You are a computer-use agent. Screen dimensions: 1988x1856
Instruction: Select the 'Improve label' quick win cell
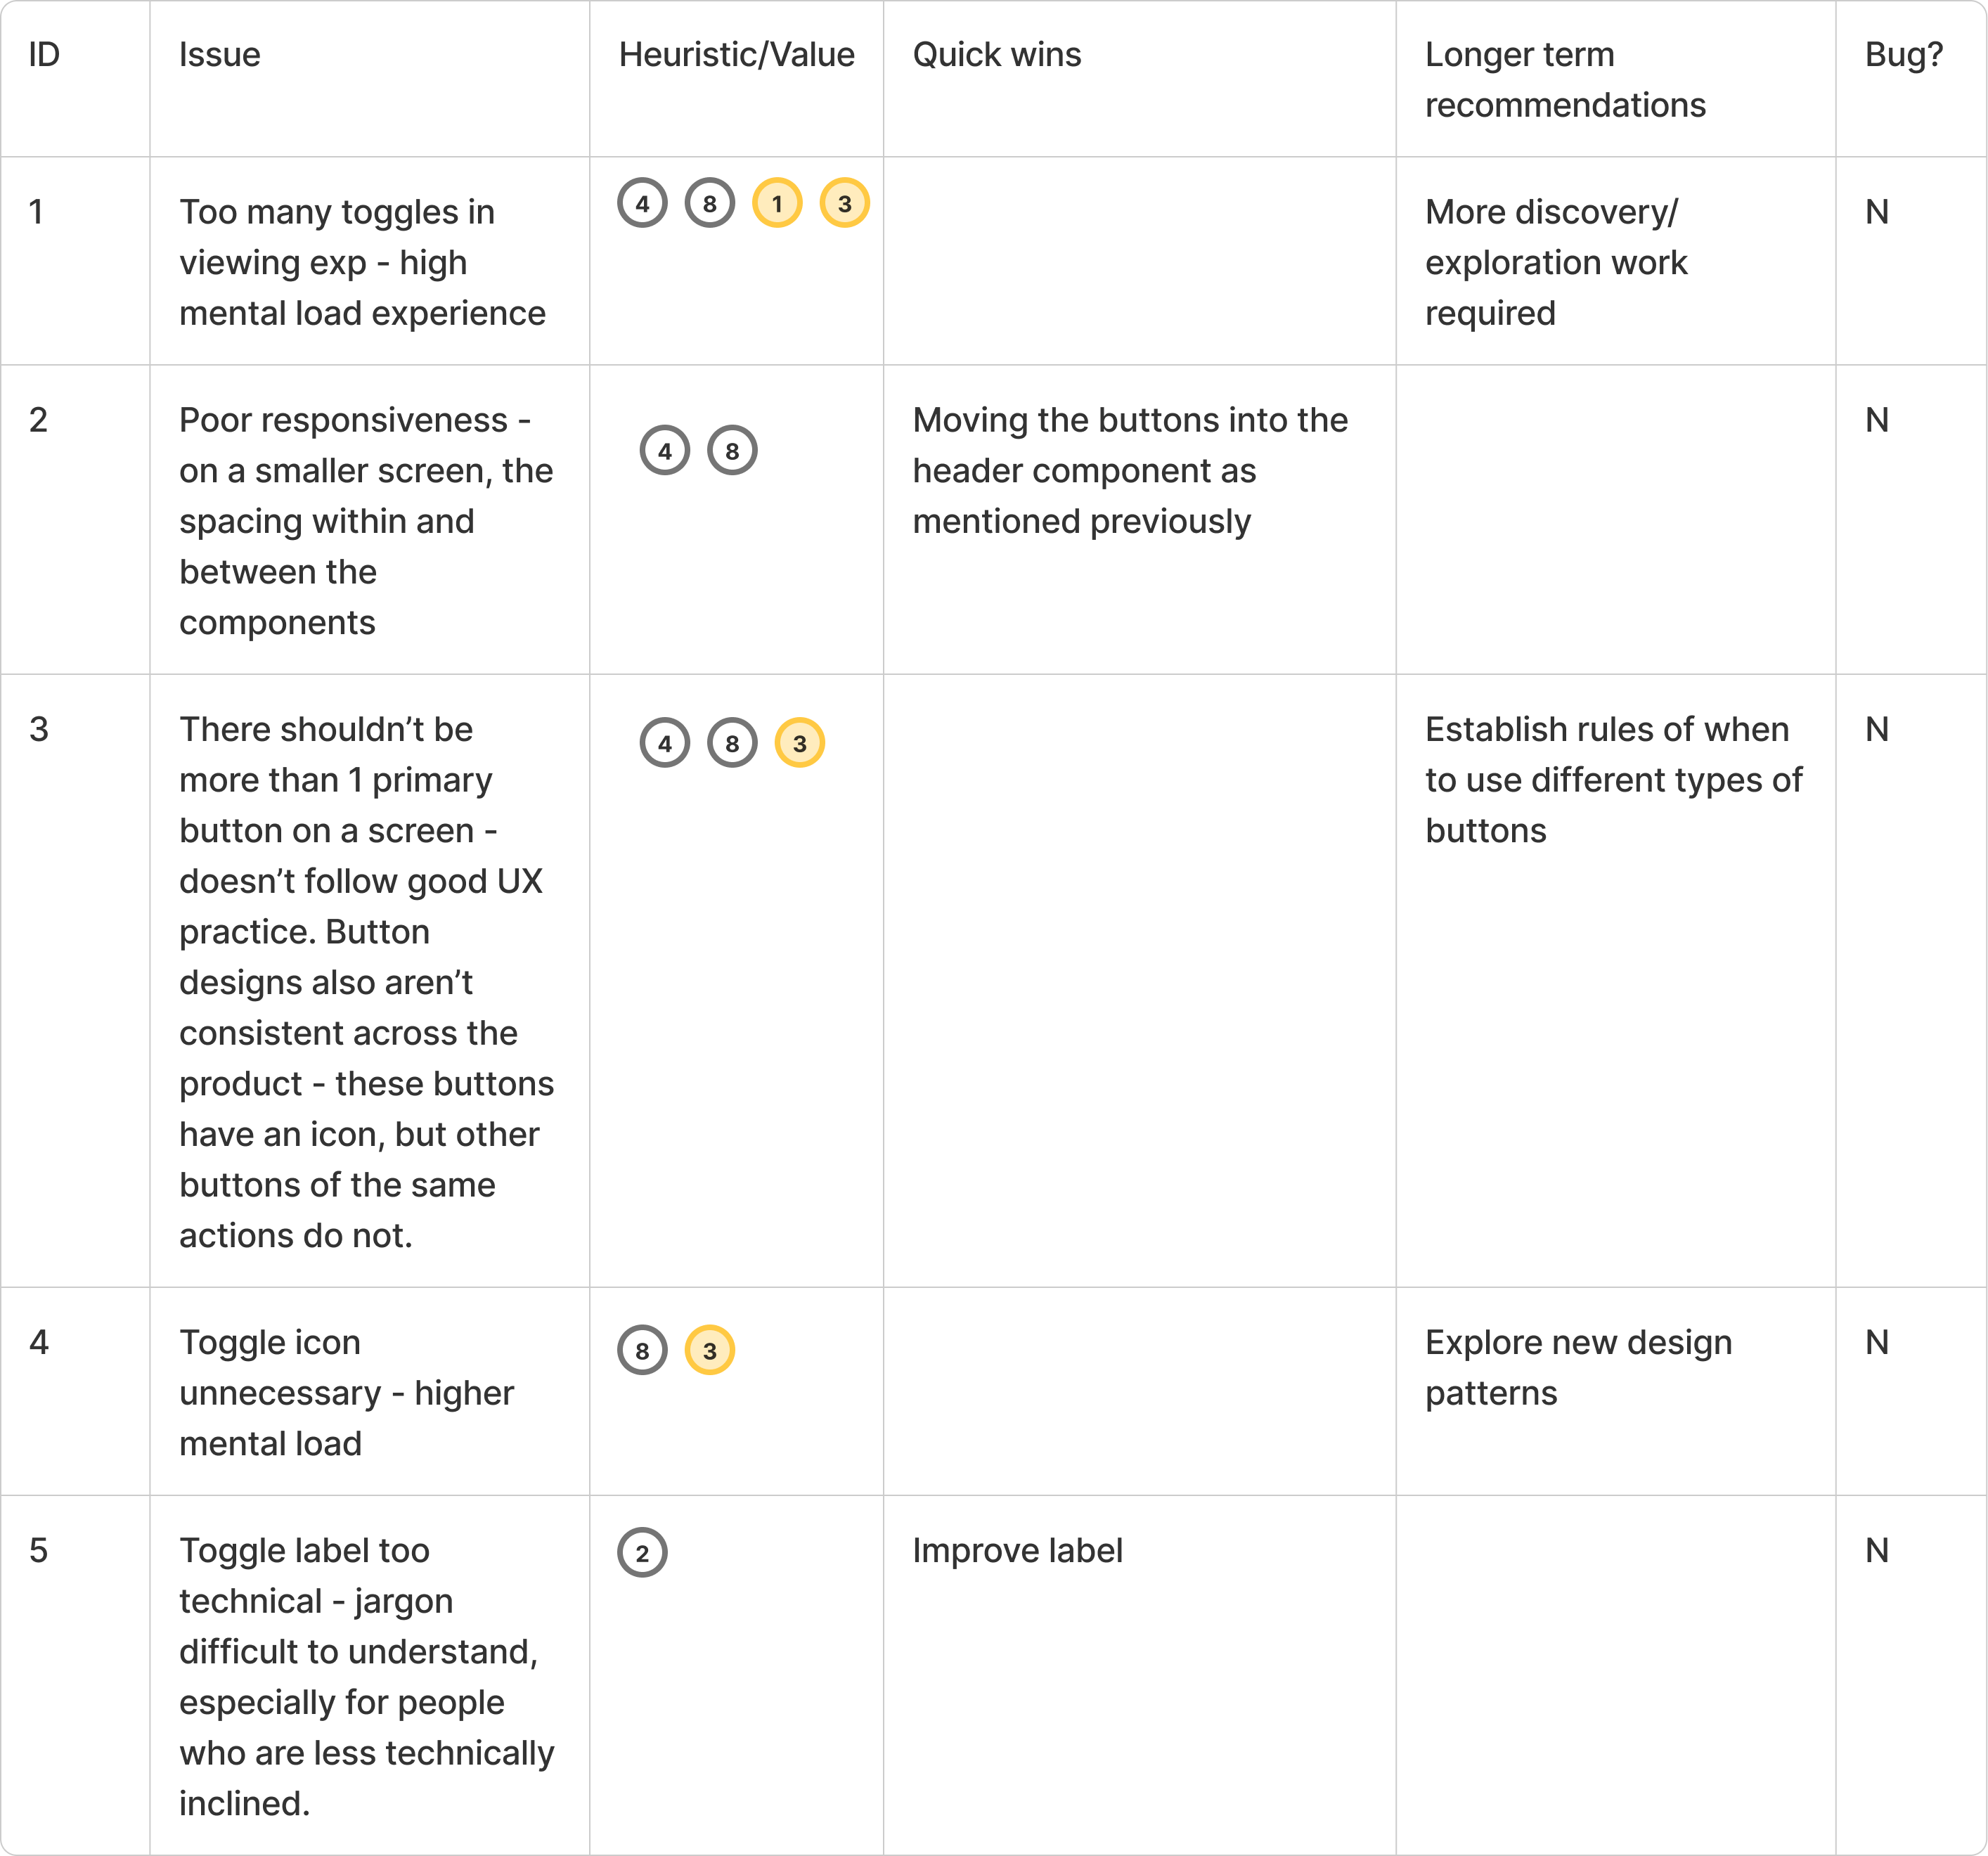(x=1018, y=1551)
